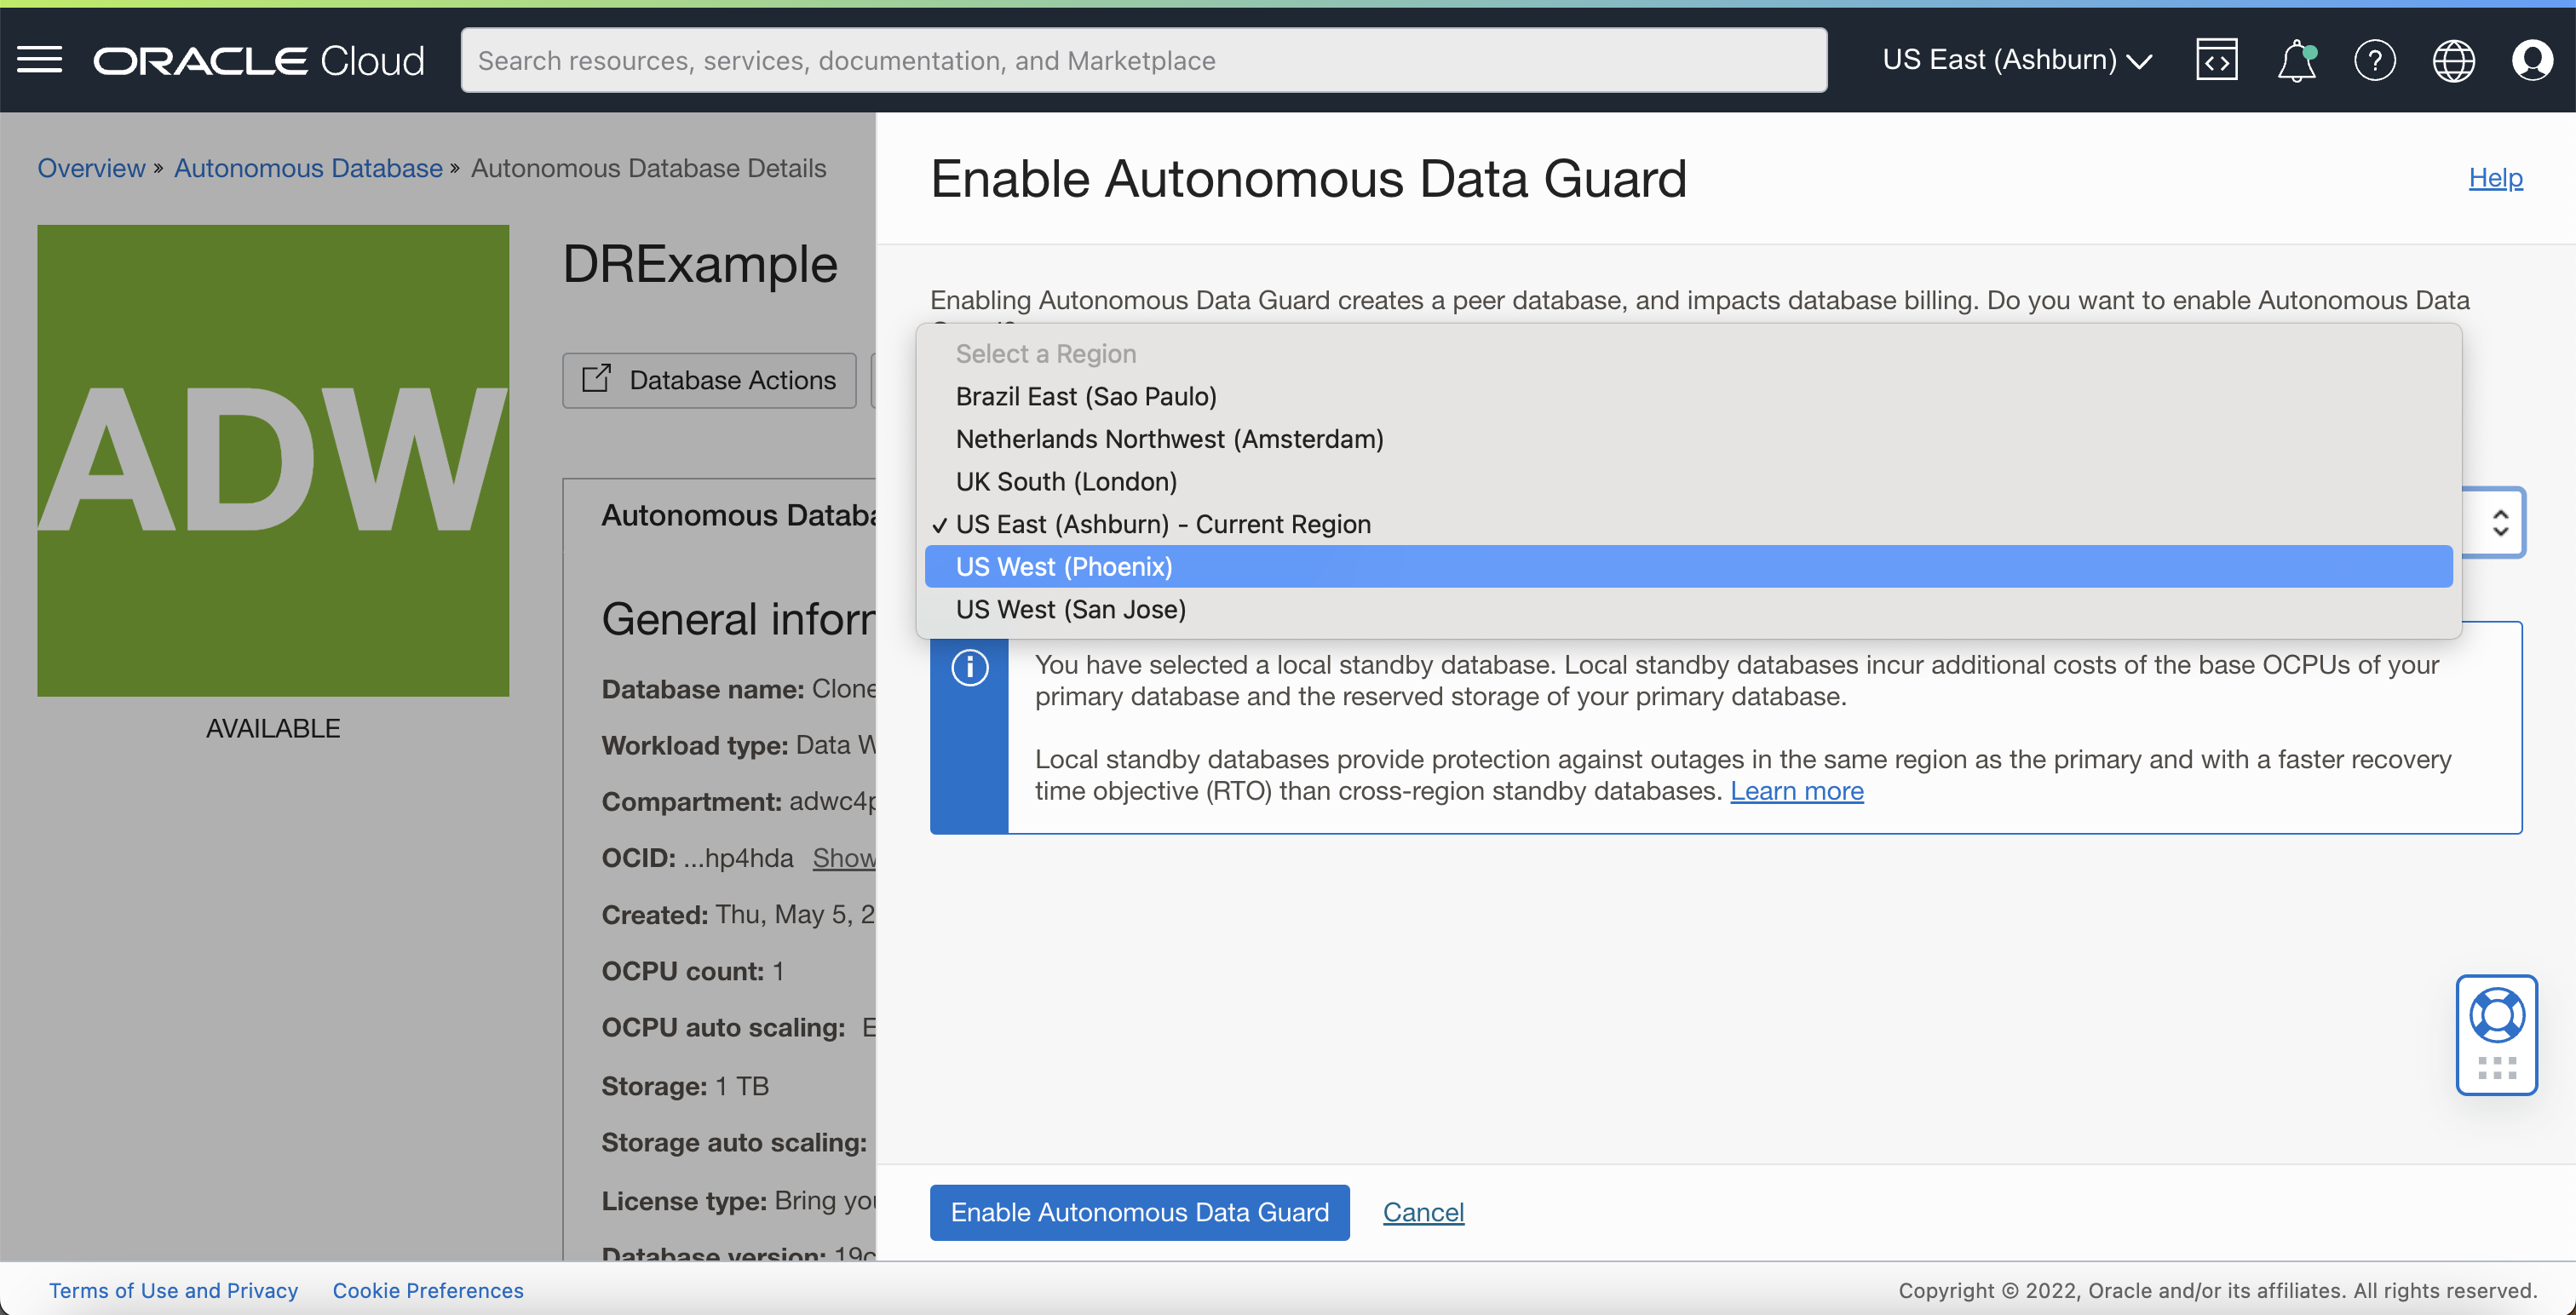
Task: Click the life ring support widget
Action: [x=2496, y=1016]
